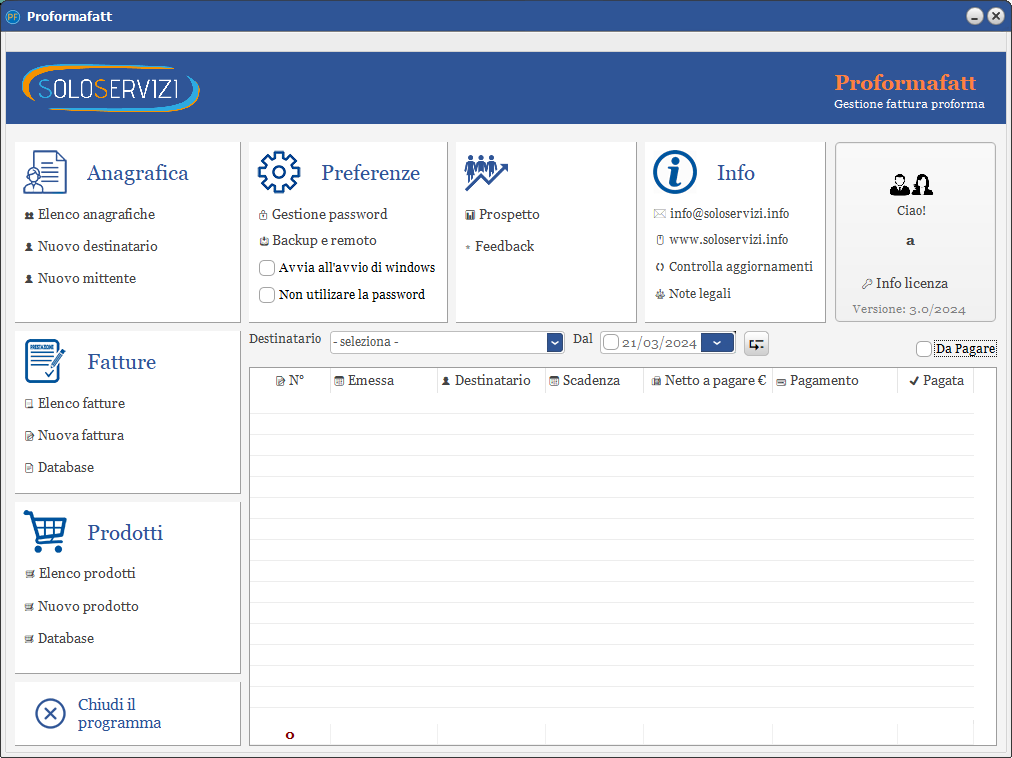
Task: Click the statistics people-chart icon
Action: (x=486, y=172)
